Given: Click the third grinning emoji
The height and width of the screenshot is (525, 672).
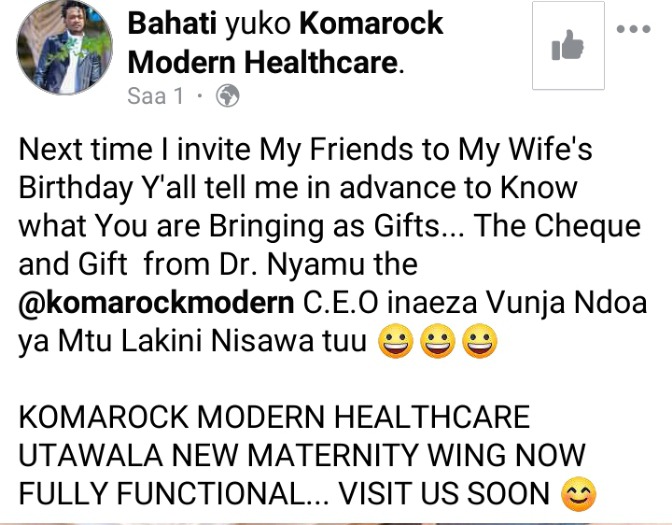Looking at the screenshot, I should [480, 341].
